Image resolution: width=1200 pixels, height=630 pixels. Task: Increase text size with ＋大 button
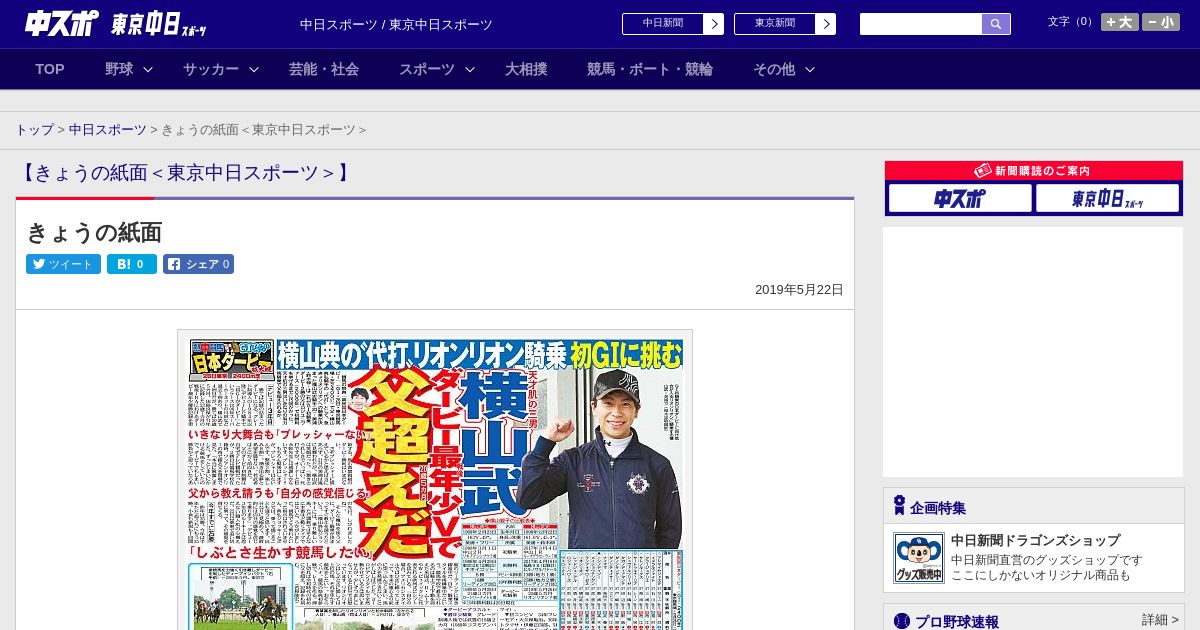[1120, 22]
